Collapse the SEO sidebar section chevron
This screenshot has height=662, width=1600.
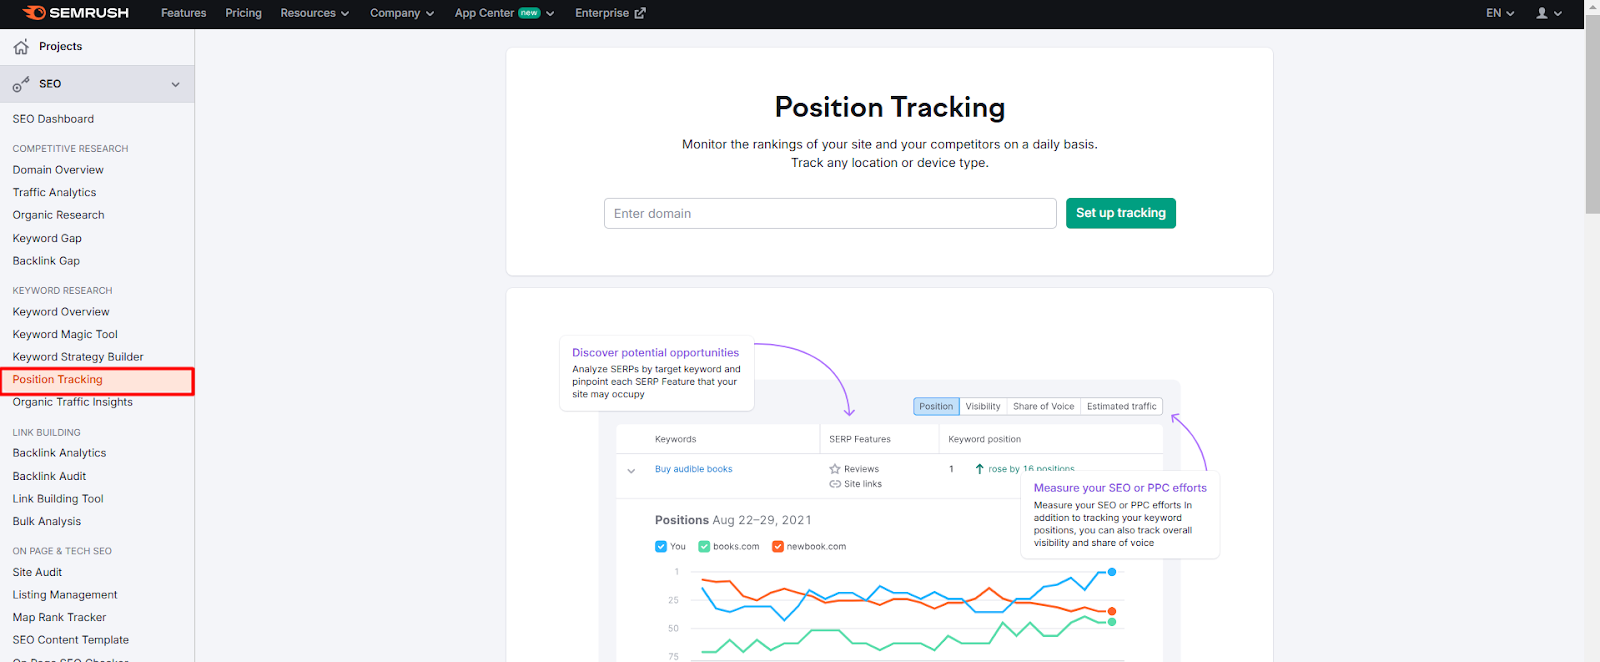(176, 85)
